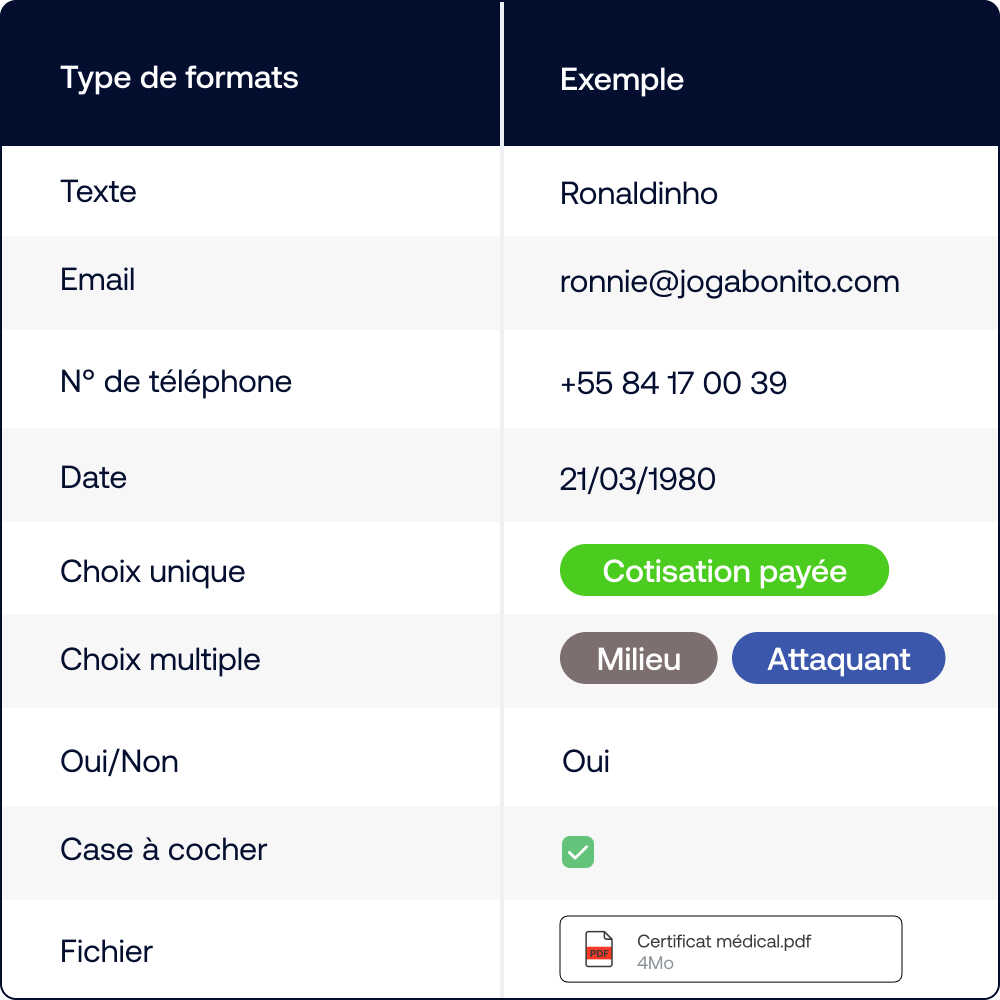Viewport: 1000px width, 1000px height.
Task: Select the Texte format row label
Action: coord(98,191)
